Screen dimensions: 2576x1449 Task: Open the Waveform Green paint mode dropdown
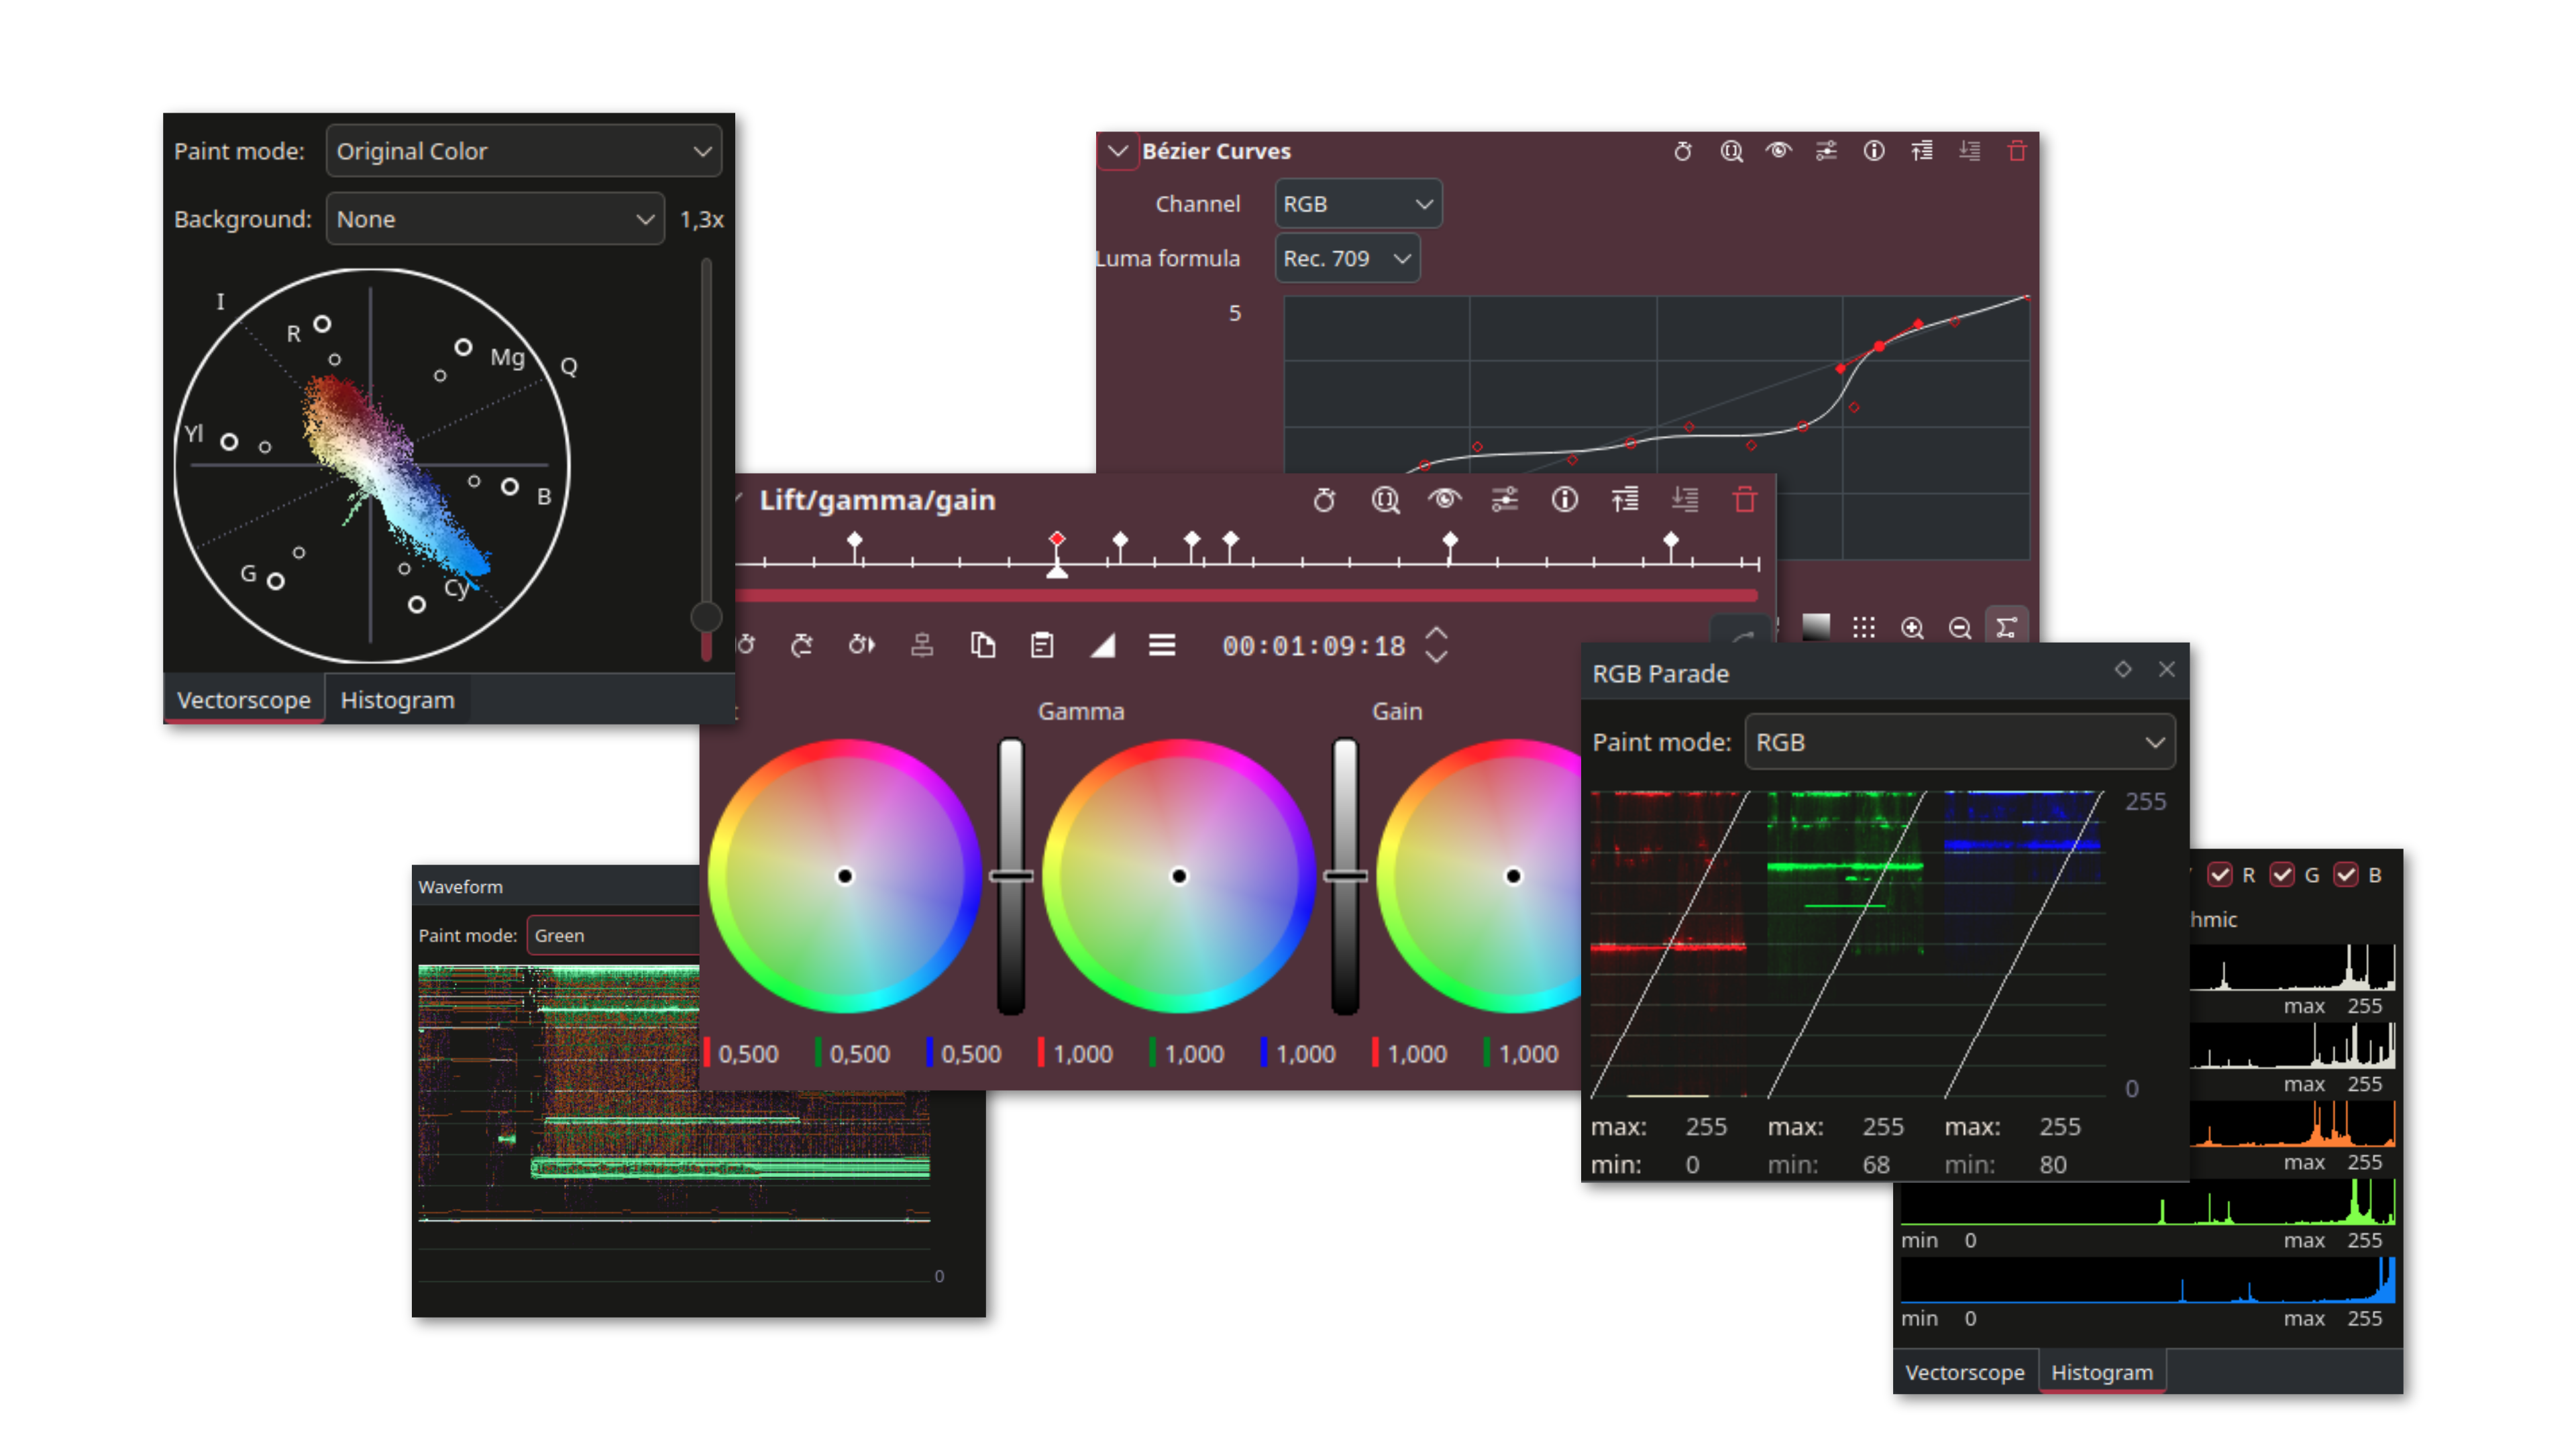[x=613, y=935]
